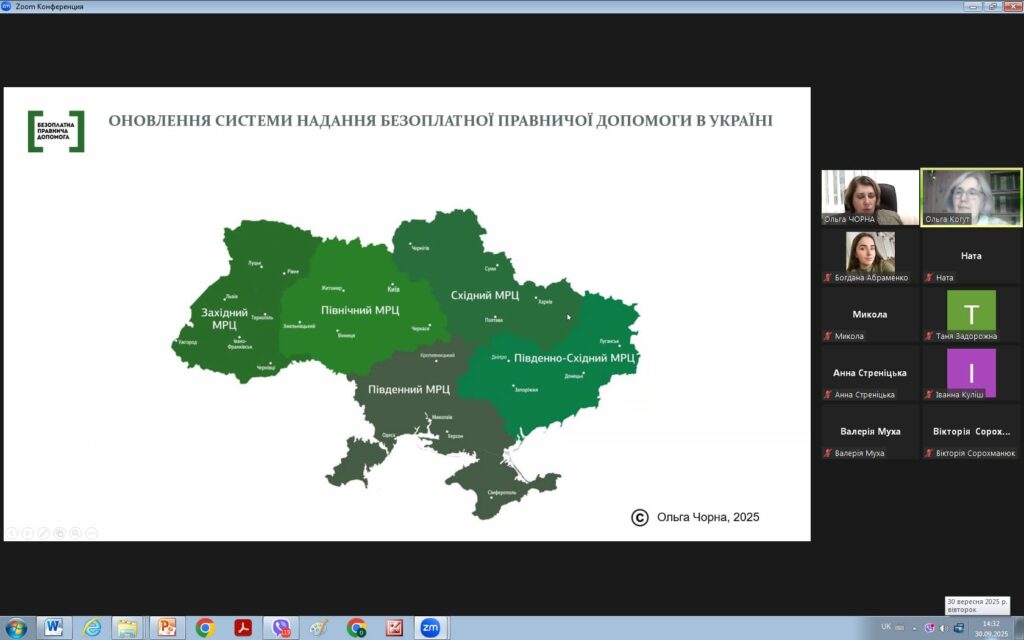Open Viber from the taskbar
Screen dimensions: 1024x640
point(281,628)
